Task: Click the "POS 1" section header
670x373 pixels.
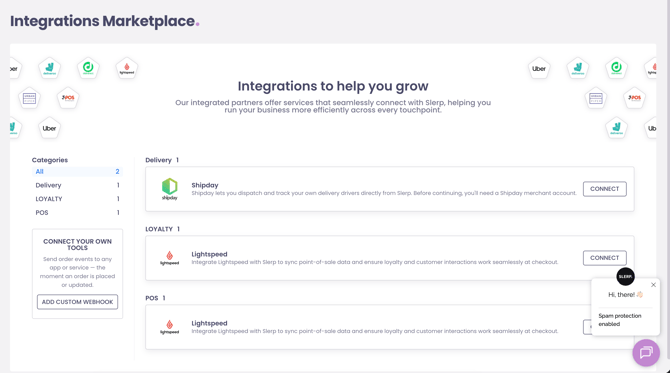Action: click(155, 298)
